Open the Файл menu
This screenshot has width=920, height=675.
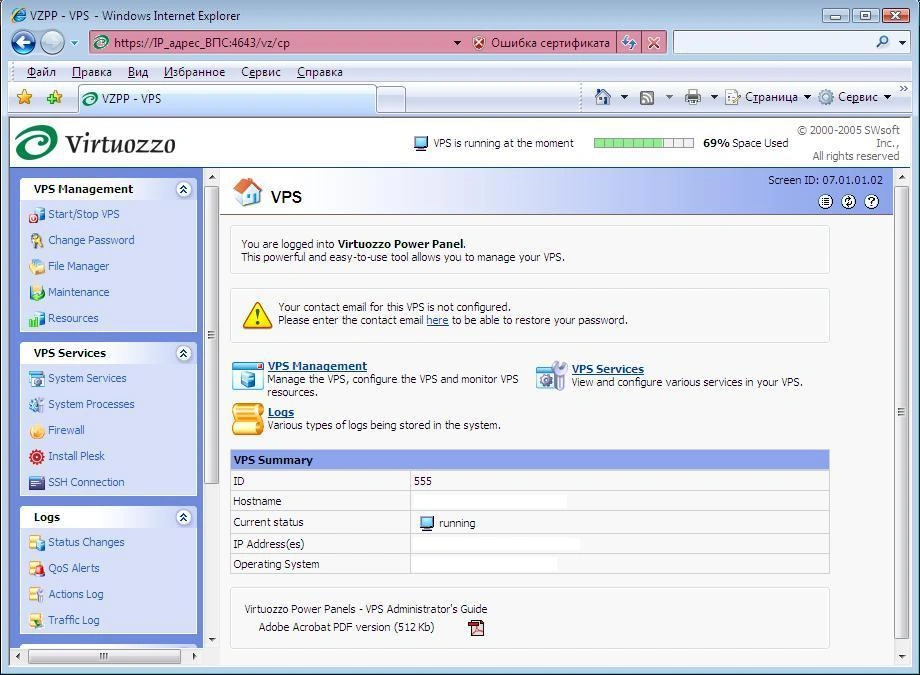click(x=41, y=72)
